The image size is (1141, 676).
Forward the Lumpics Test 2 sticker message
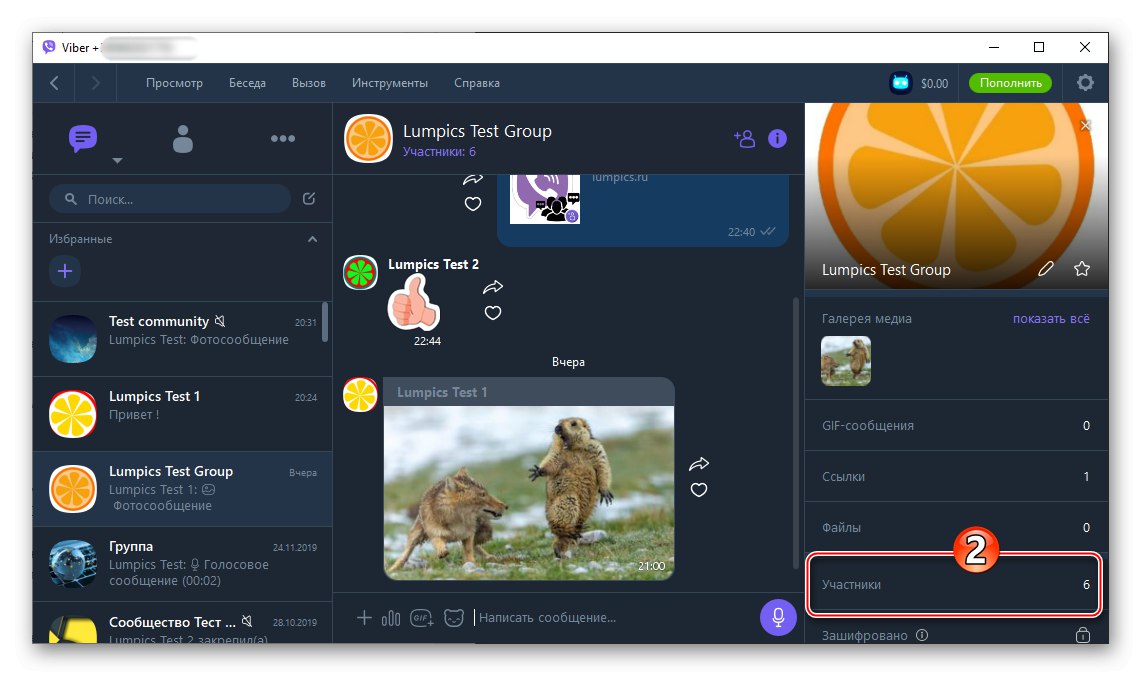pos(493,287)
